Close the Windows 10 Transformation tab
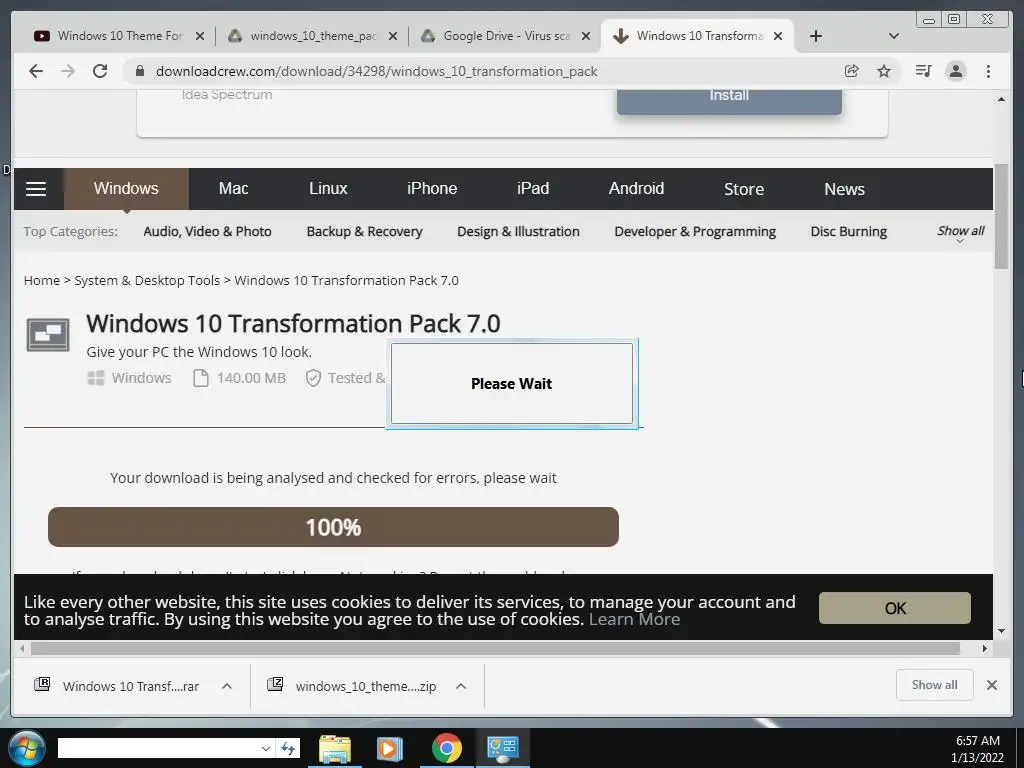Viewport: 1024px width, 768px height. (778, 36)
